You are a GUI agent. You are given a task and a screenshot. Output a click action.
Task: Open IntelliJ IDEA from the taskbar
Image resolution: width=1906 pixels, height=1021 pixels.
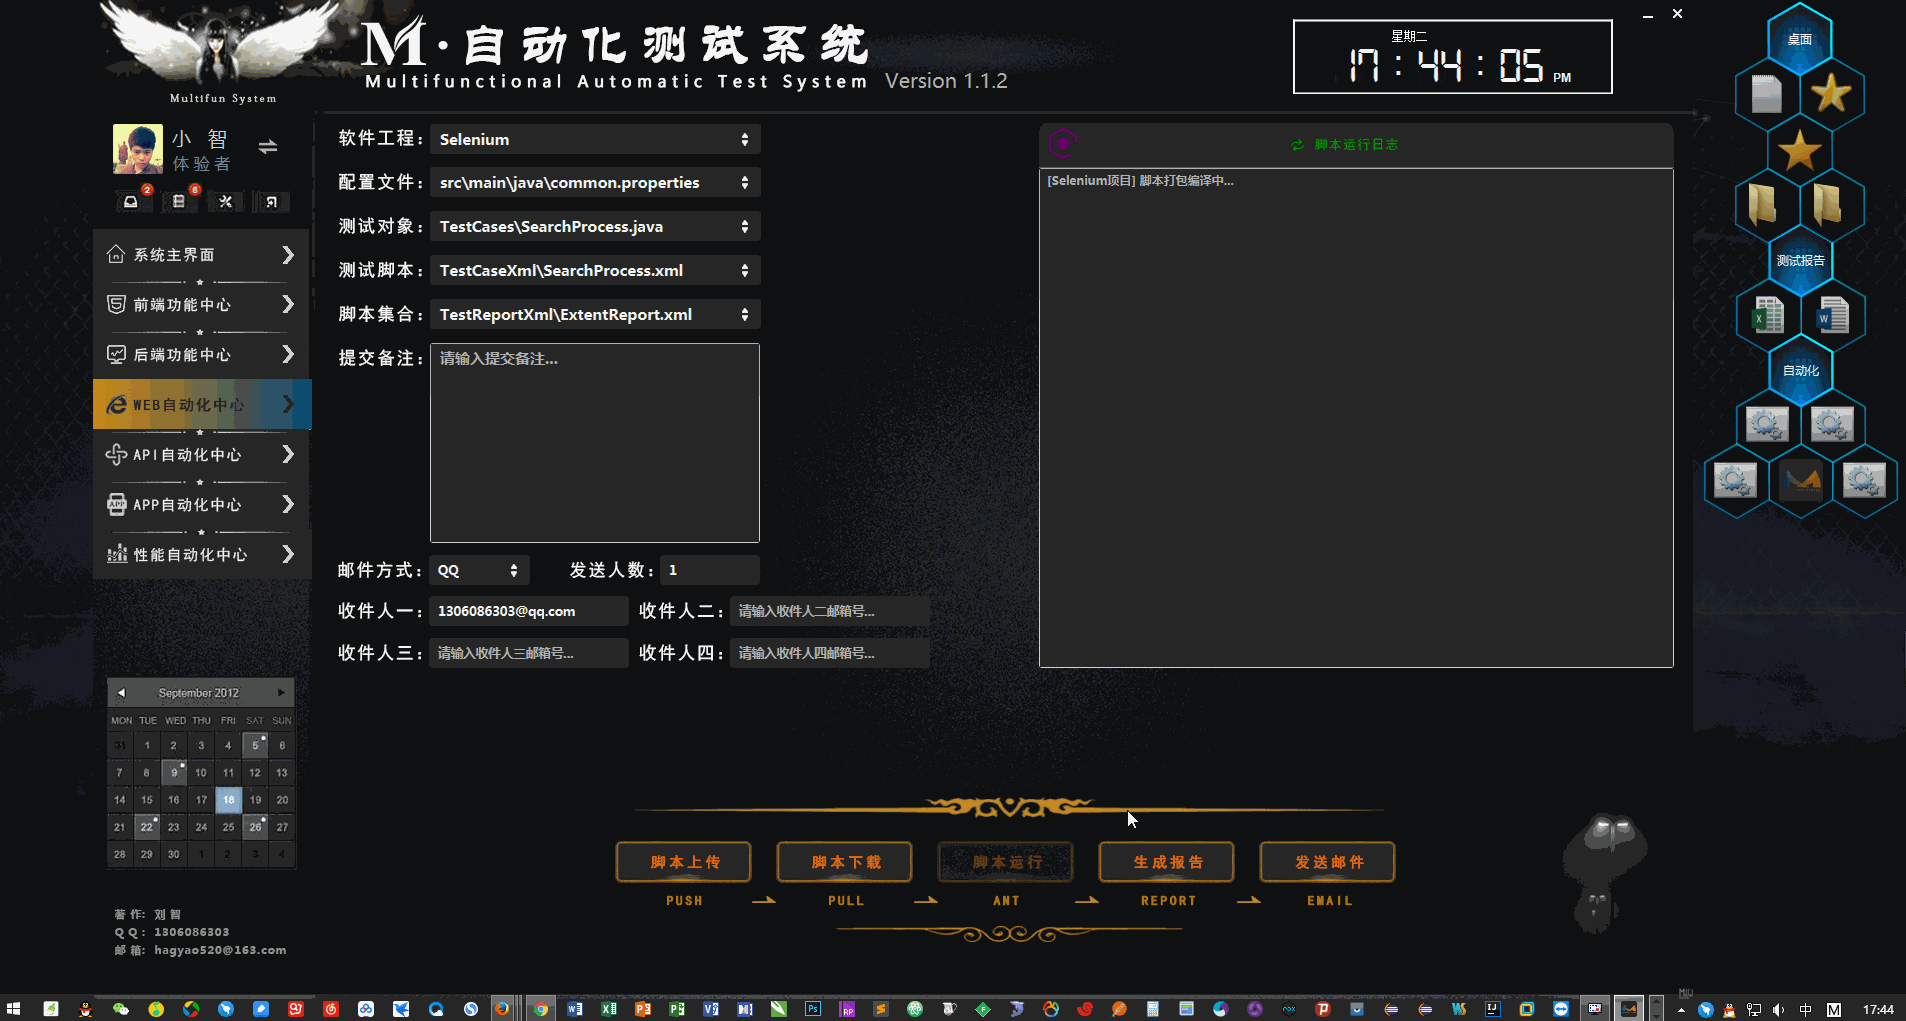1492,1009
